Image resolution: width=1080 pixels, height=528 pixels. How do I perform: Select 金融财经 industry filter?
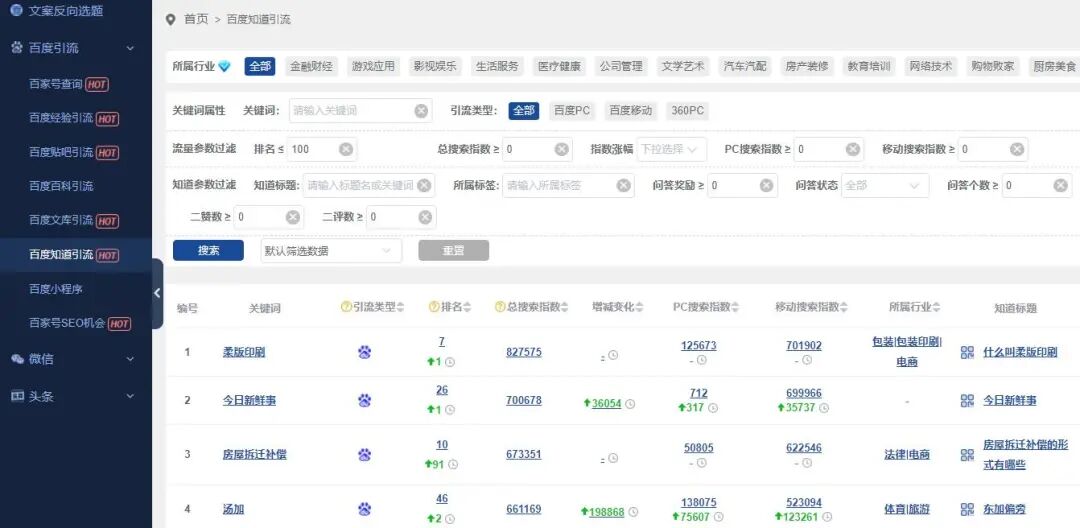(311, 66)
